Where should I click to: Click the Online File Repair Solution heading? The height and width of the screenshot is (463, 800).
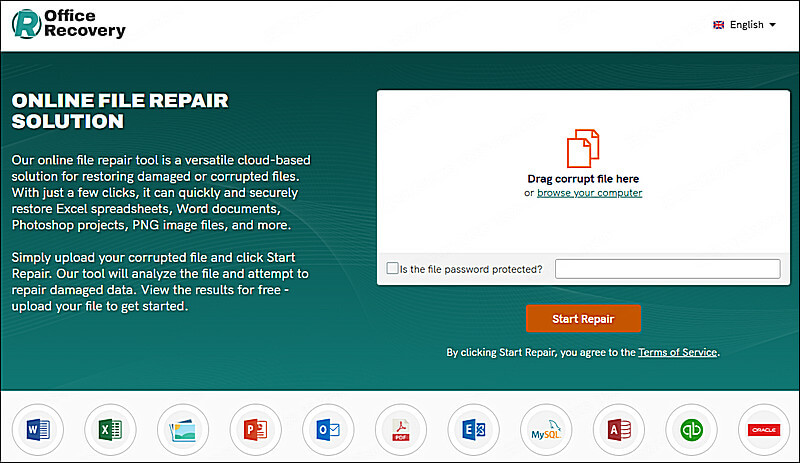coord(120,111)
